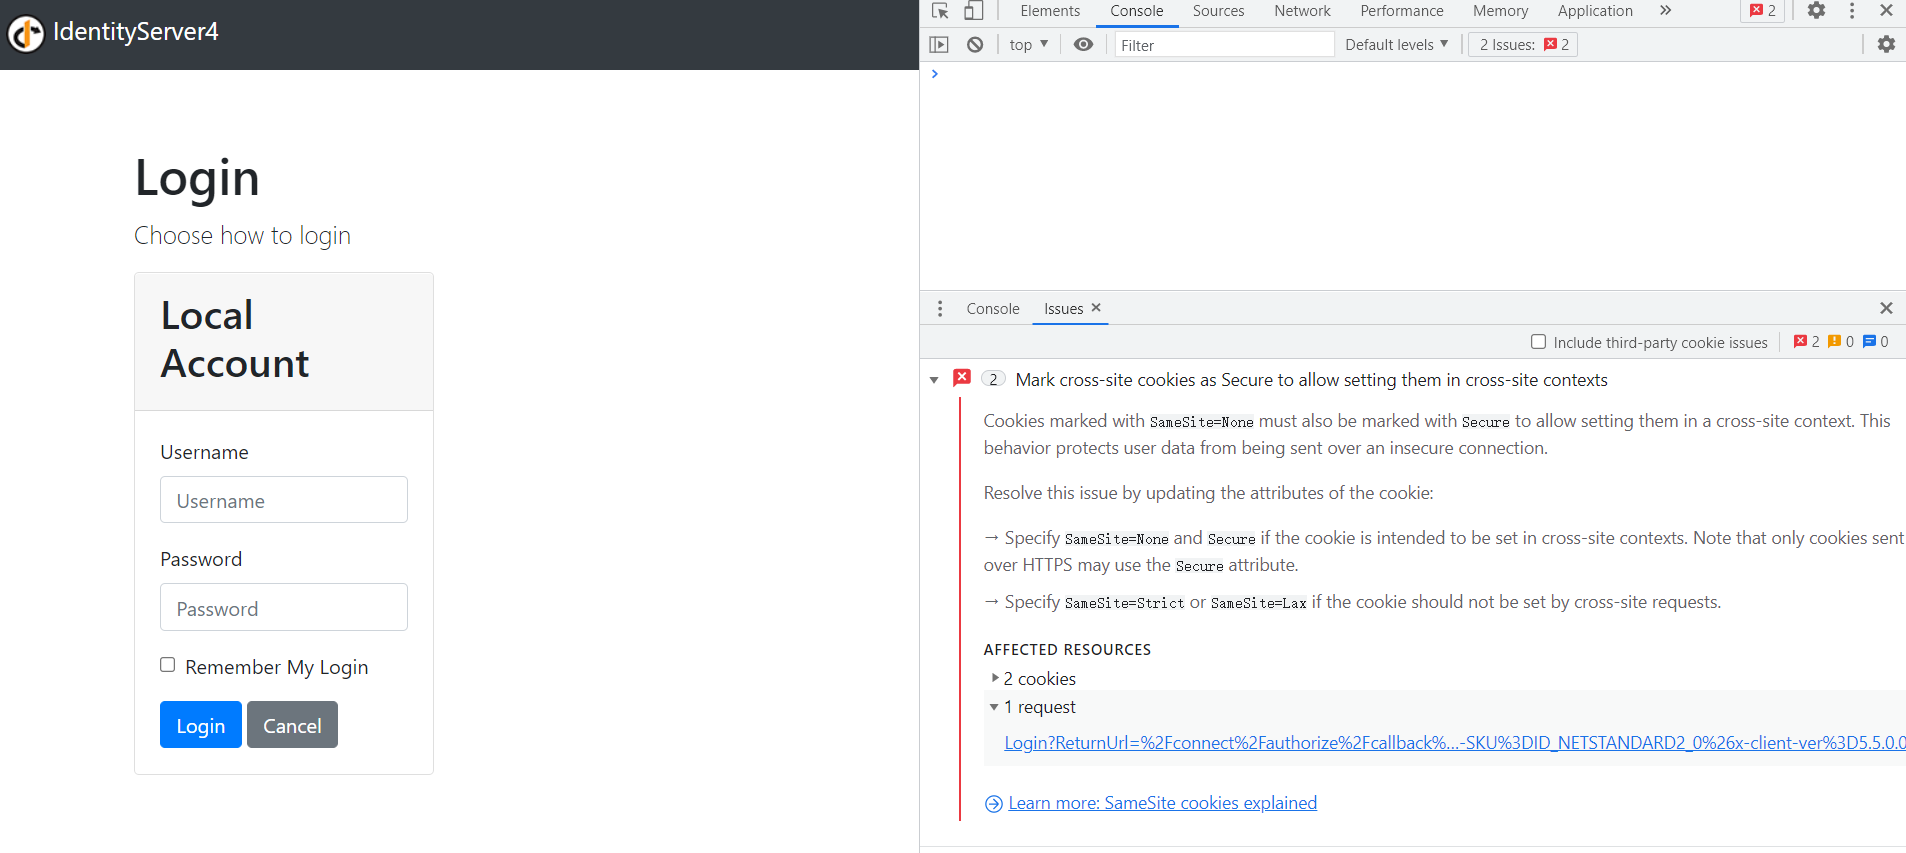Activate the inspect element picker icon
1906x853 pixels.
[940, 11]
